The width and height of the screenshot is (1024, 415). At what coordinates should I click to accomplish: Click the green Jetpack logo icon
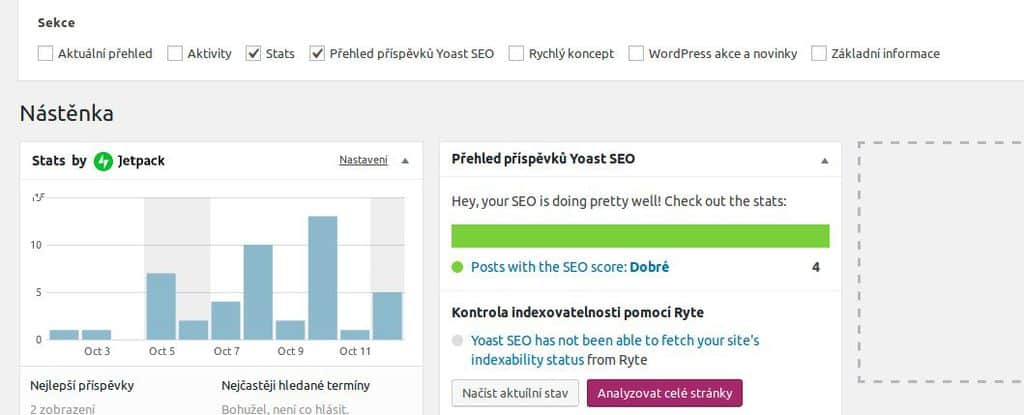click(x=103, y=161)
